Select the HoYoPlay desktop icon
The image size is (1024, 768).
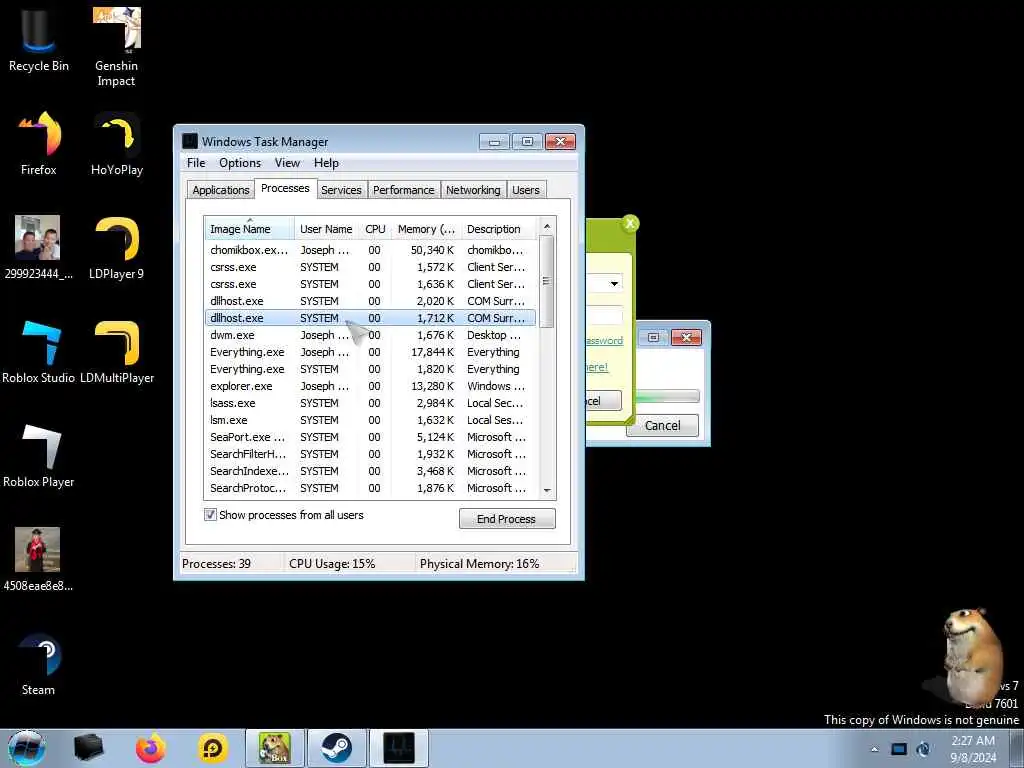tap(117, 144)
